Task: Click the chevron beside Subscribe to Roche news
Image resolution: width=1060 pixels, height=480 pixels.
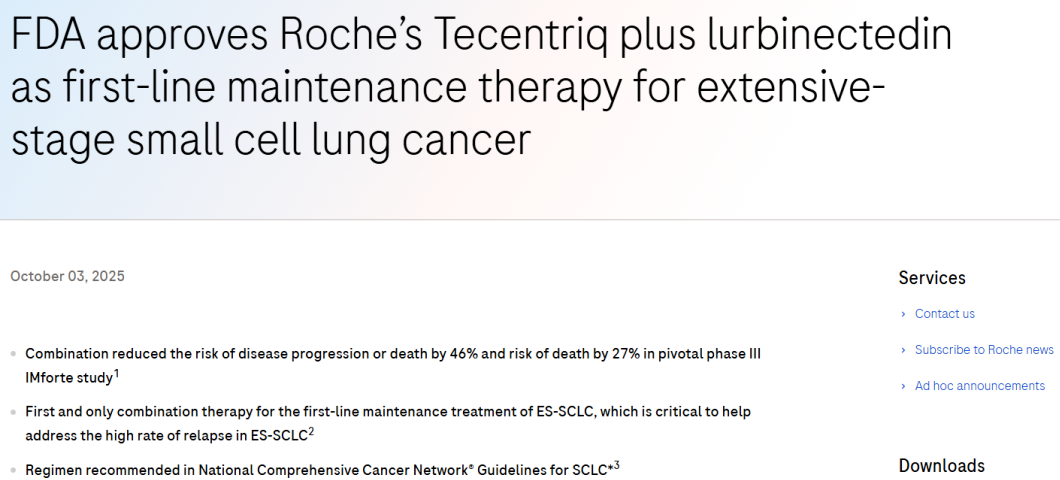Action: pos(903,350)
